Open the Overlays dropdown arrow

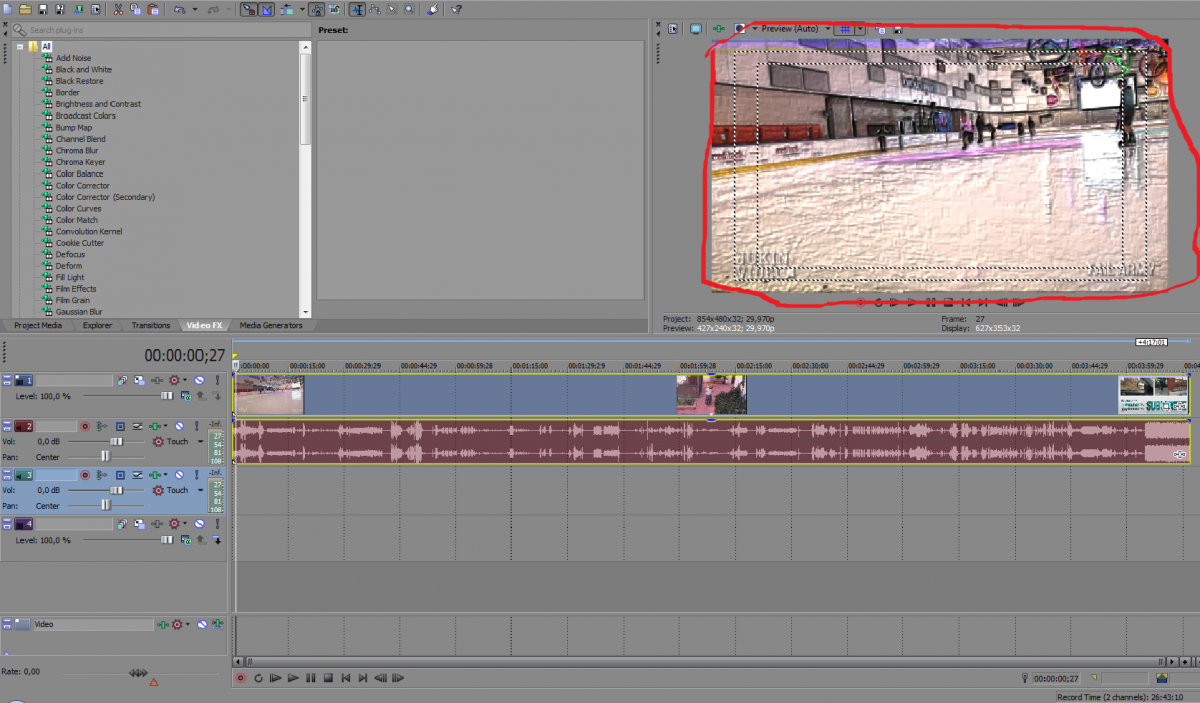click(861, 29)
